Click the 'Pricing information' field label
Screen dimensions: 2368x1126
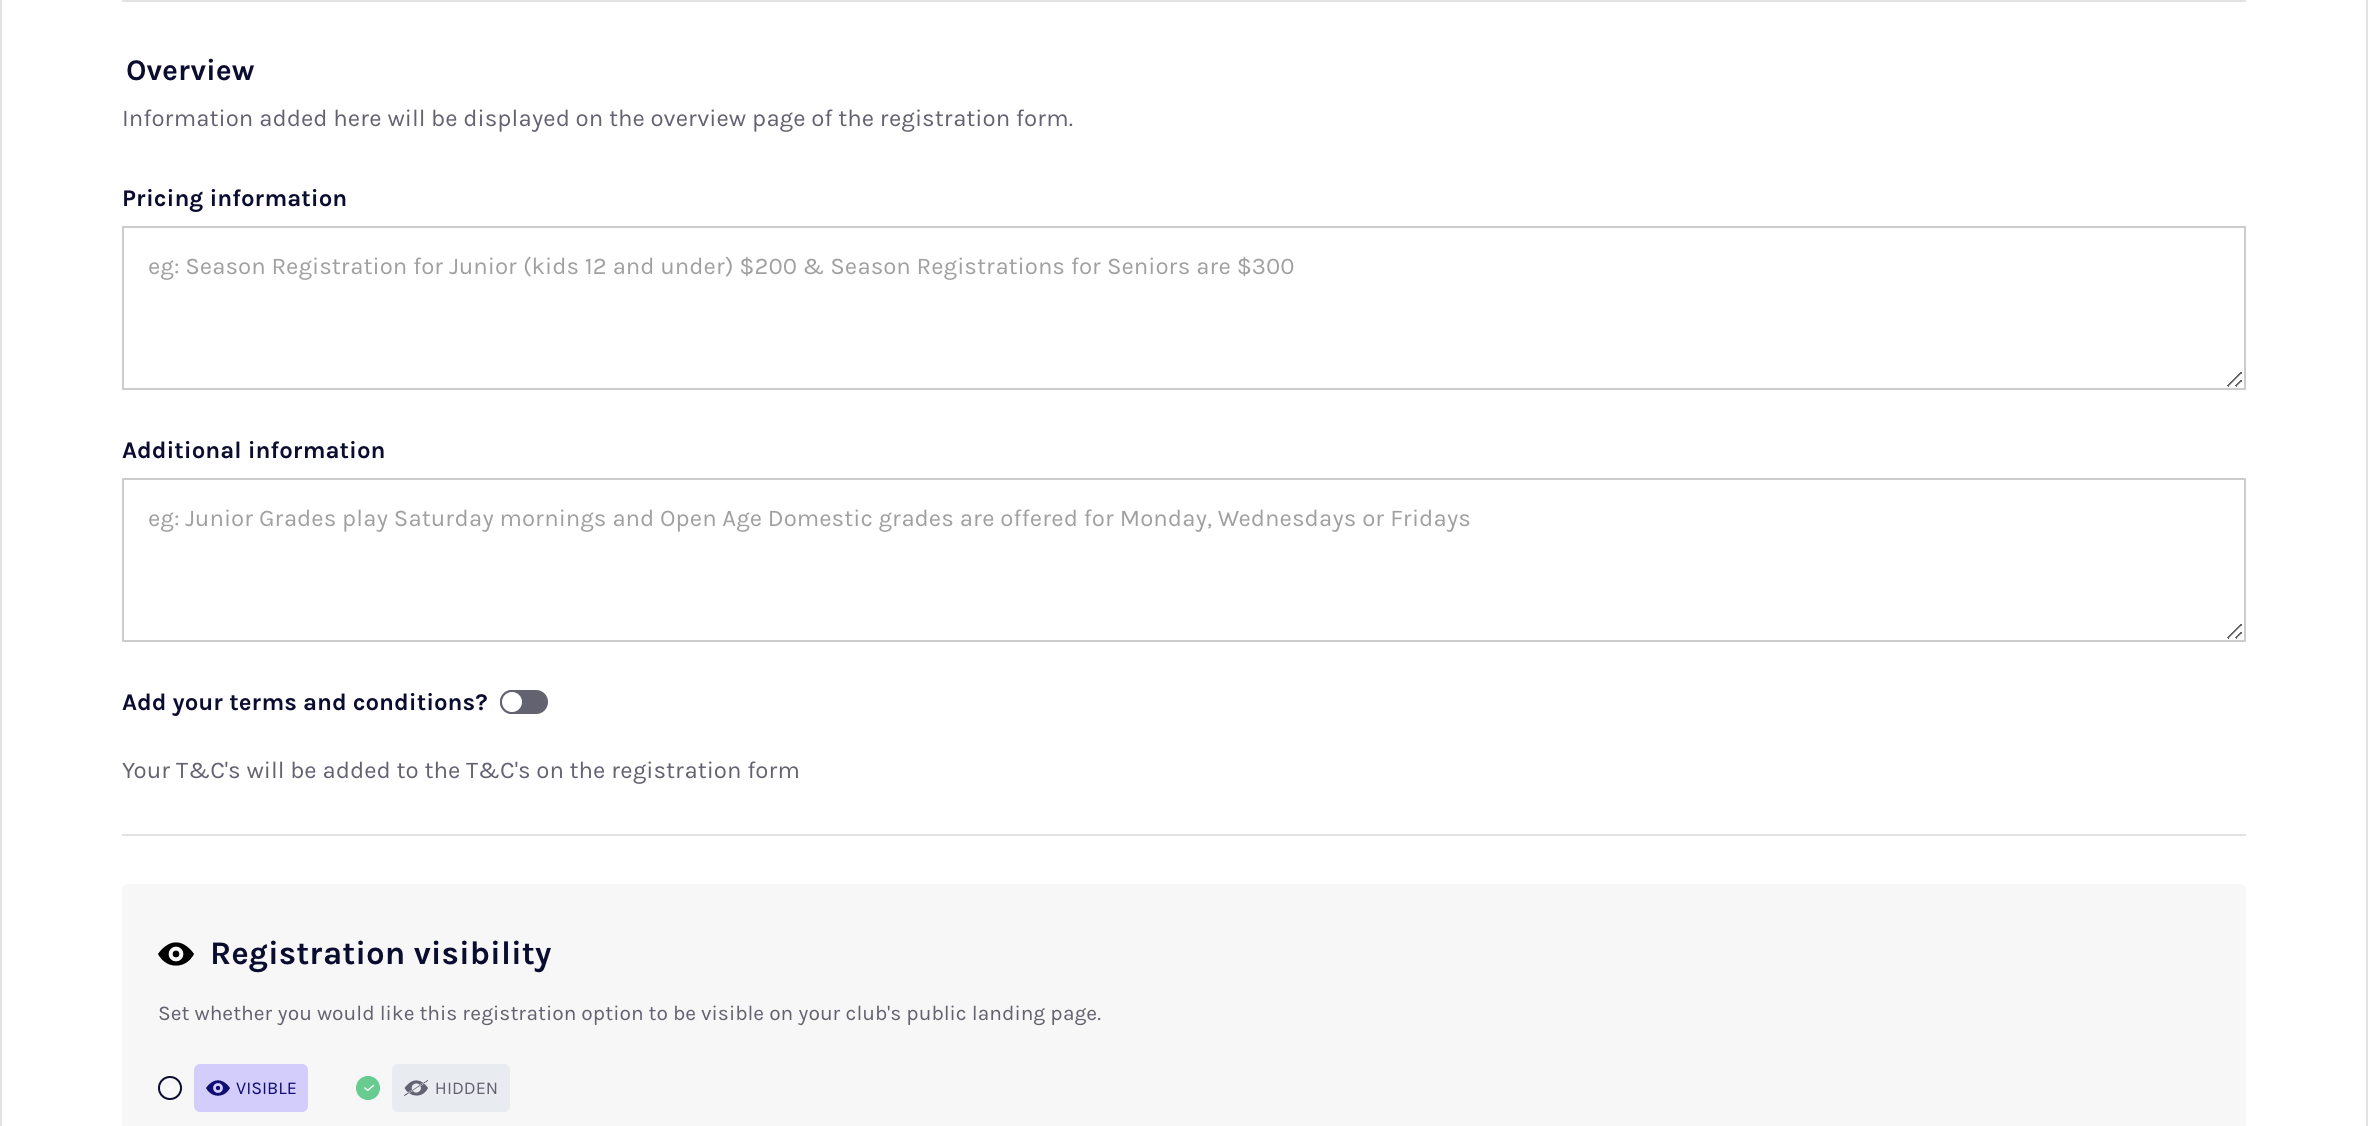tap(234, 198)
